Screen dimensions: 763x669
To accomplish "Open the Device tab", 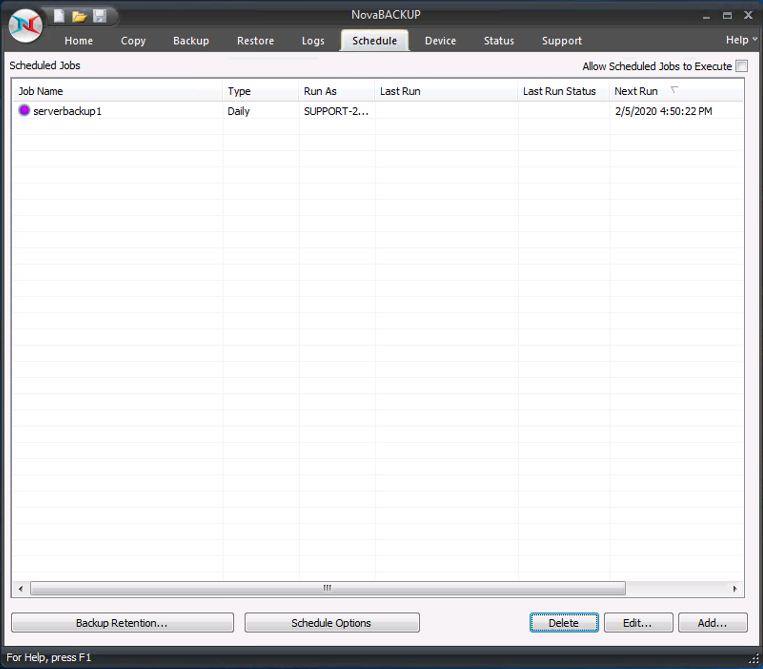I will [x=440, y=41].
